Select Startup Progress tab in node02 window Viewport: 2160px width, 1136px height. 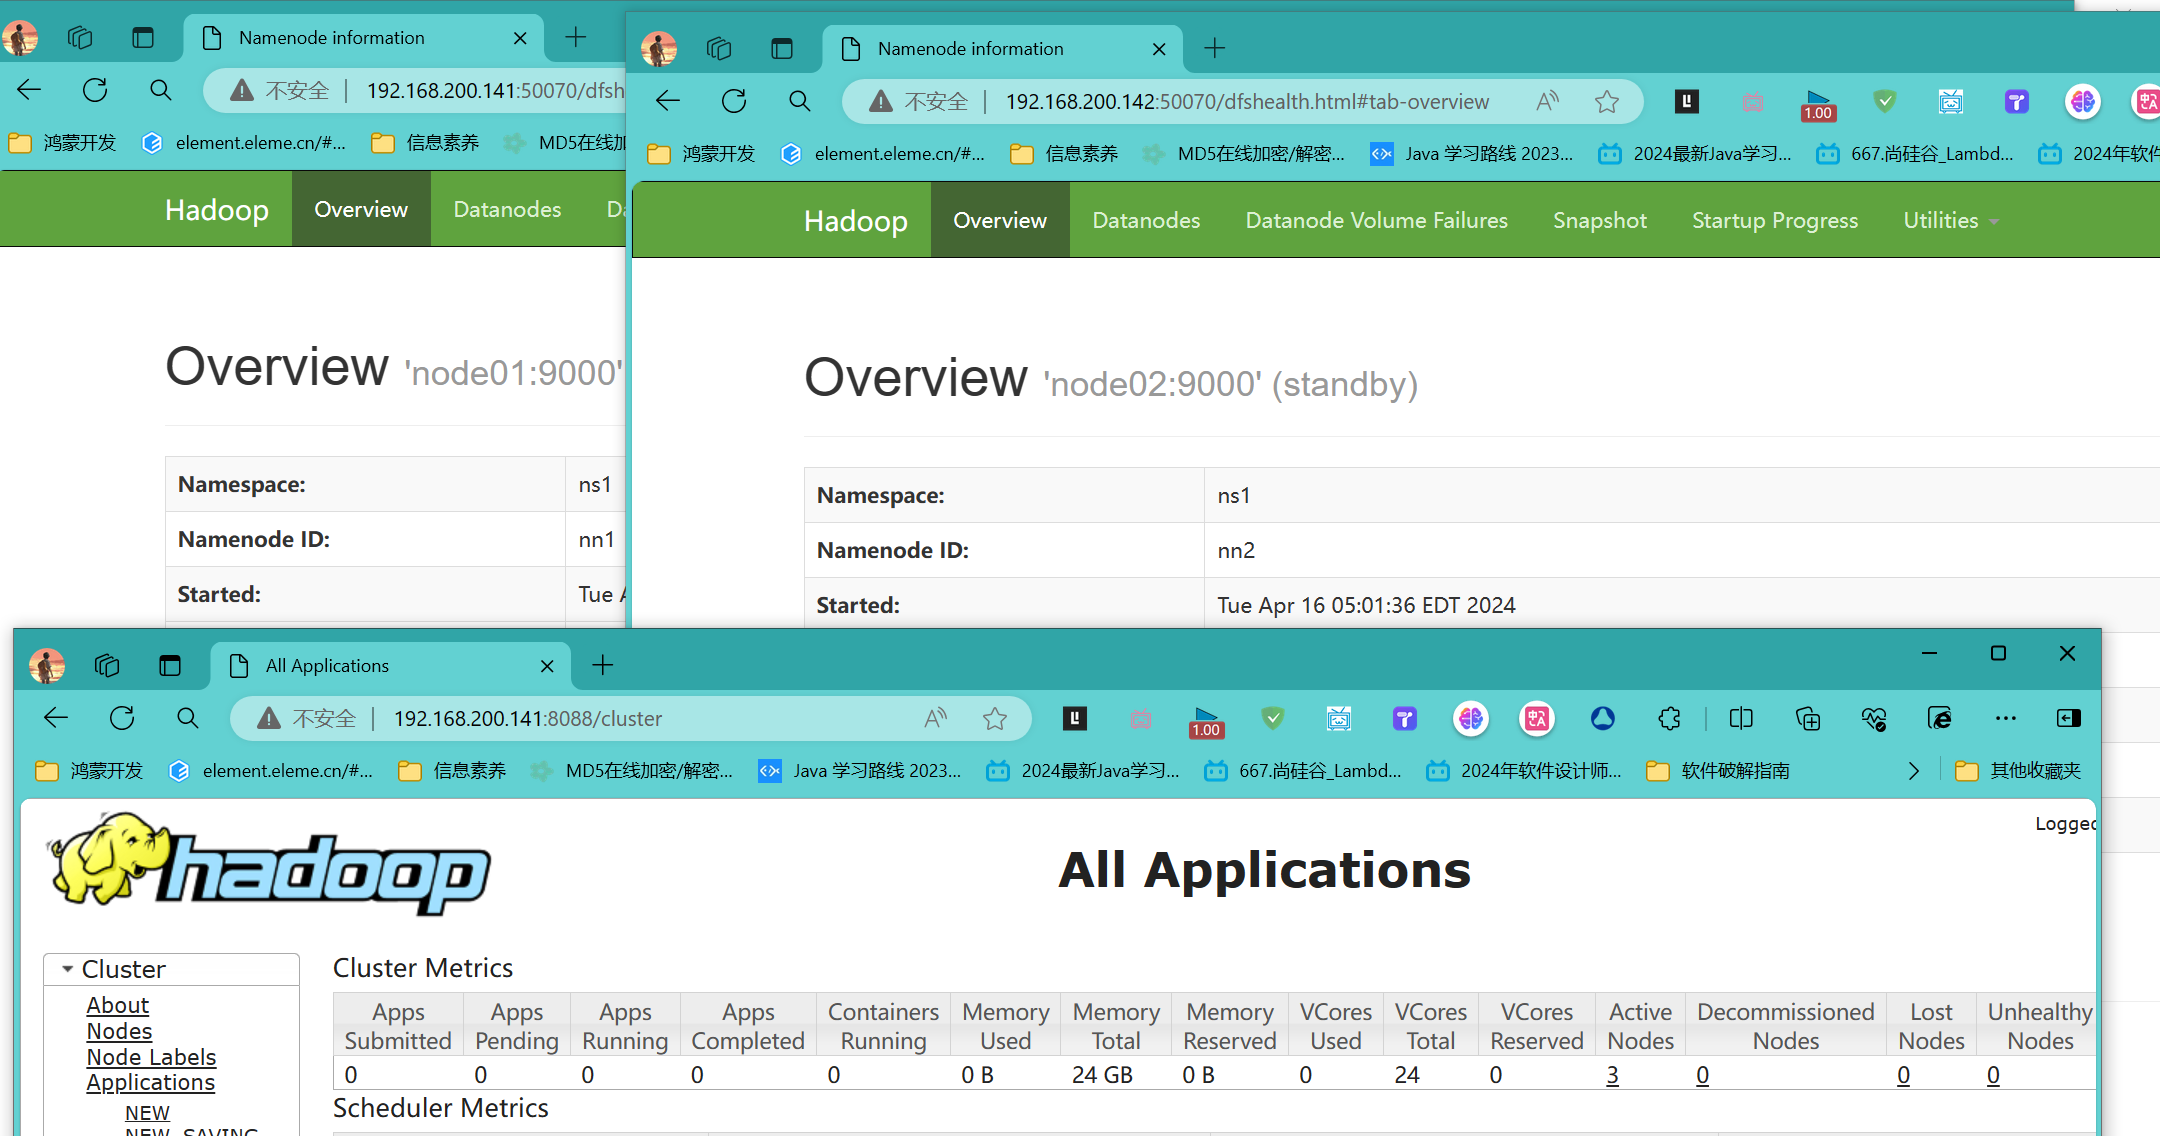1774,220
